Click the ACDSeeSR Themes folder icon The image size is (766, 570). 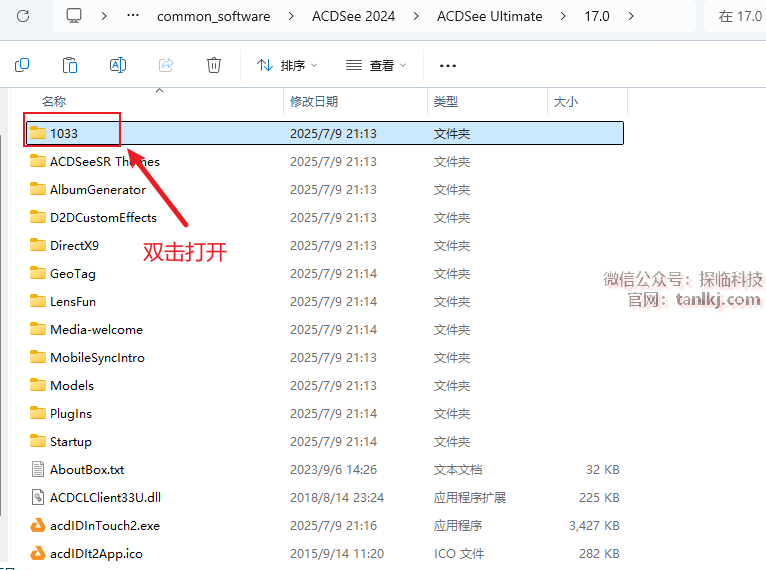[38, 161]
